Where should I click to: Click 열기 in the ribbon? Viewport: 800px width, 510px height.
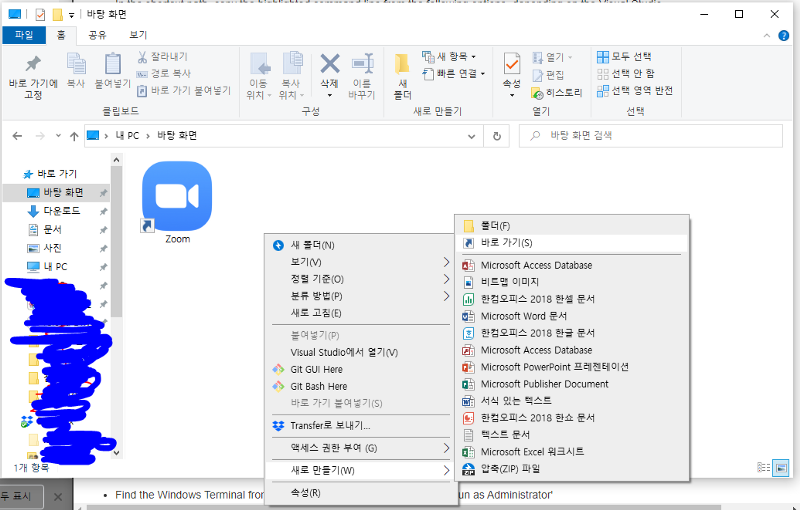(x=552, y=57)
